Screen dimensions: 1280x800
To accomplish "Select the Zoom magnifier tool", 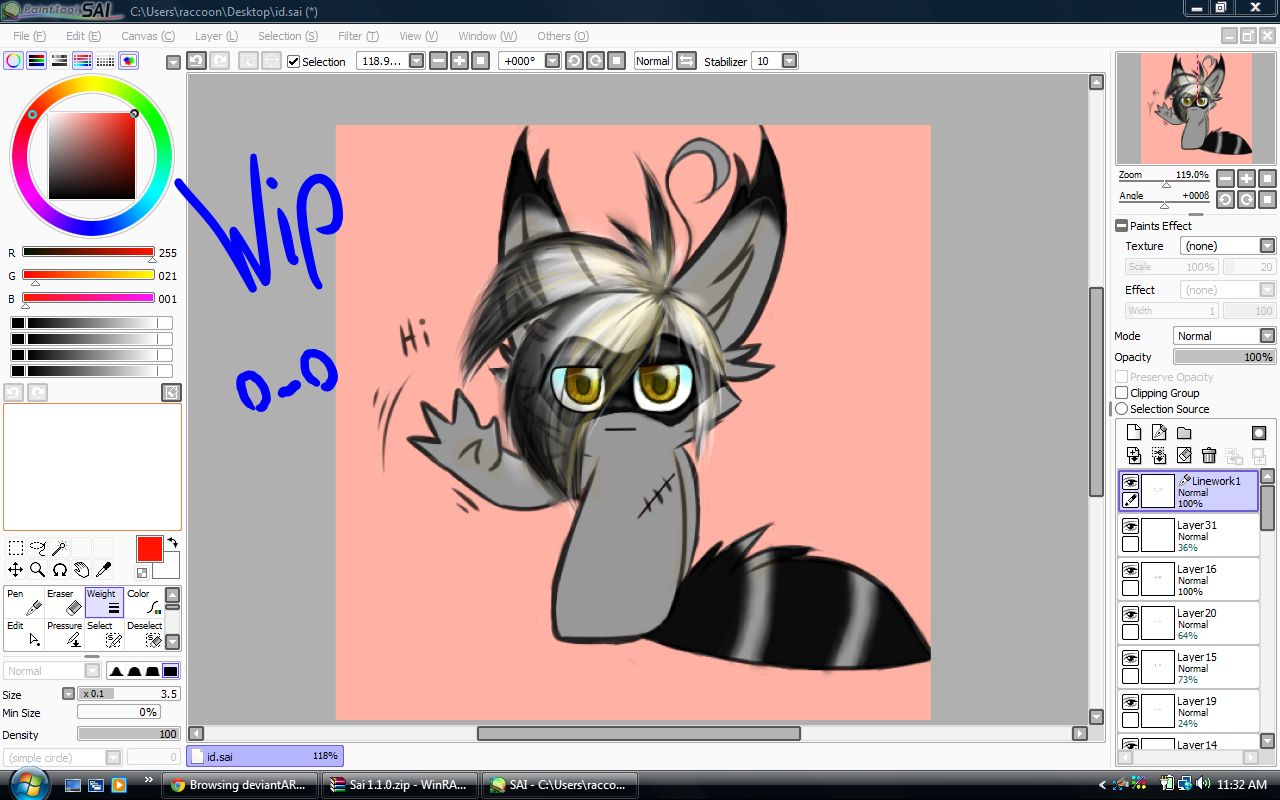I will pyautogui.click(x=38, y=570).
